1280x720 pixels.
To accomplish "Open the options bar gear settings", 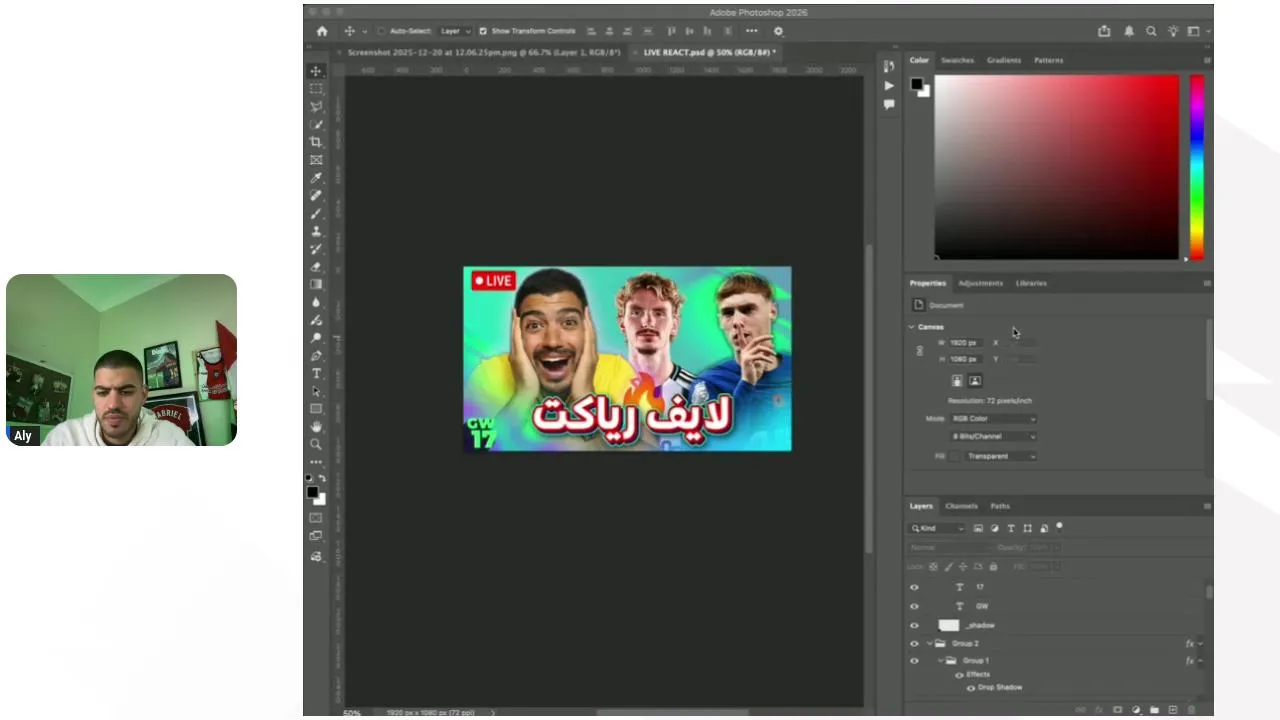I will click(778, 31).
